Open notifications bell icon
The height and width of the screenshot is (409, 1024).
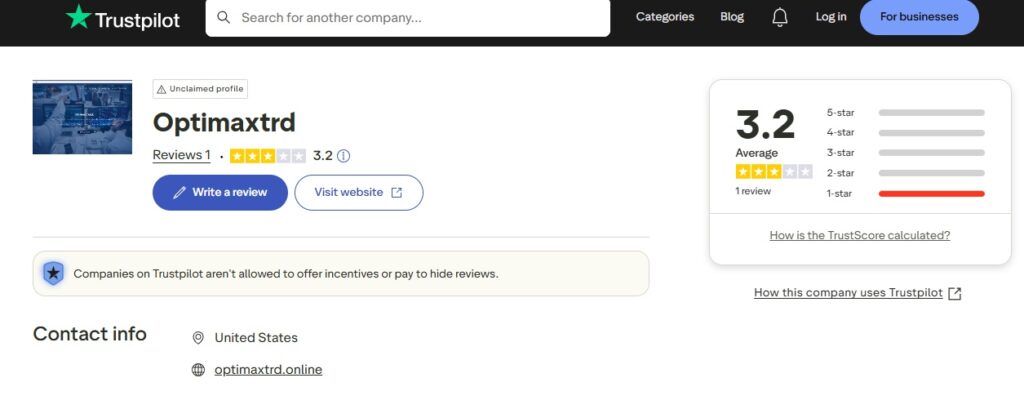[x=780, y=17]
